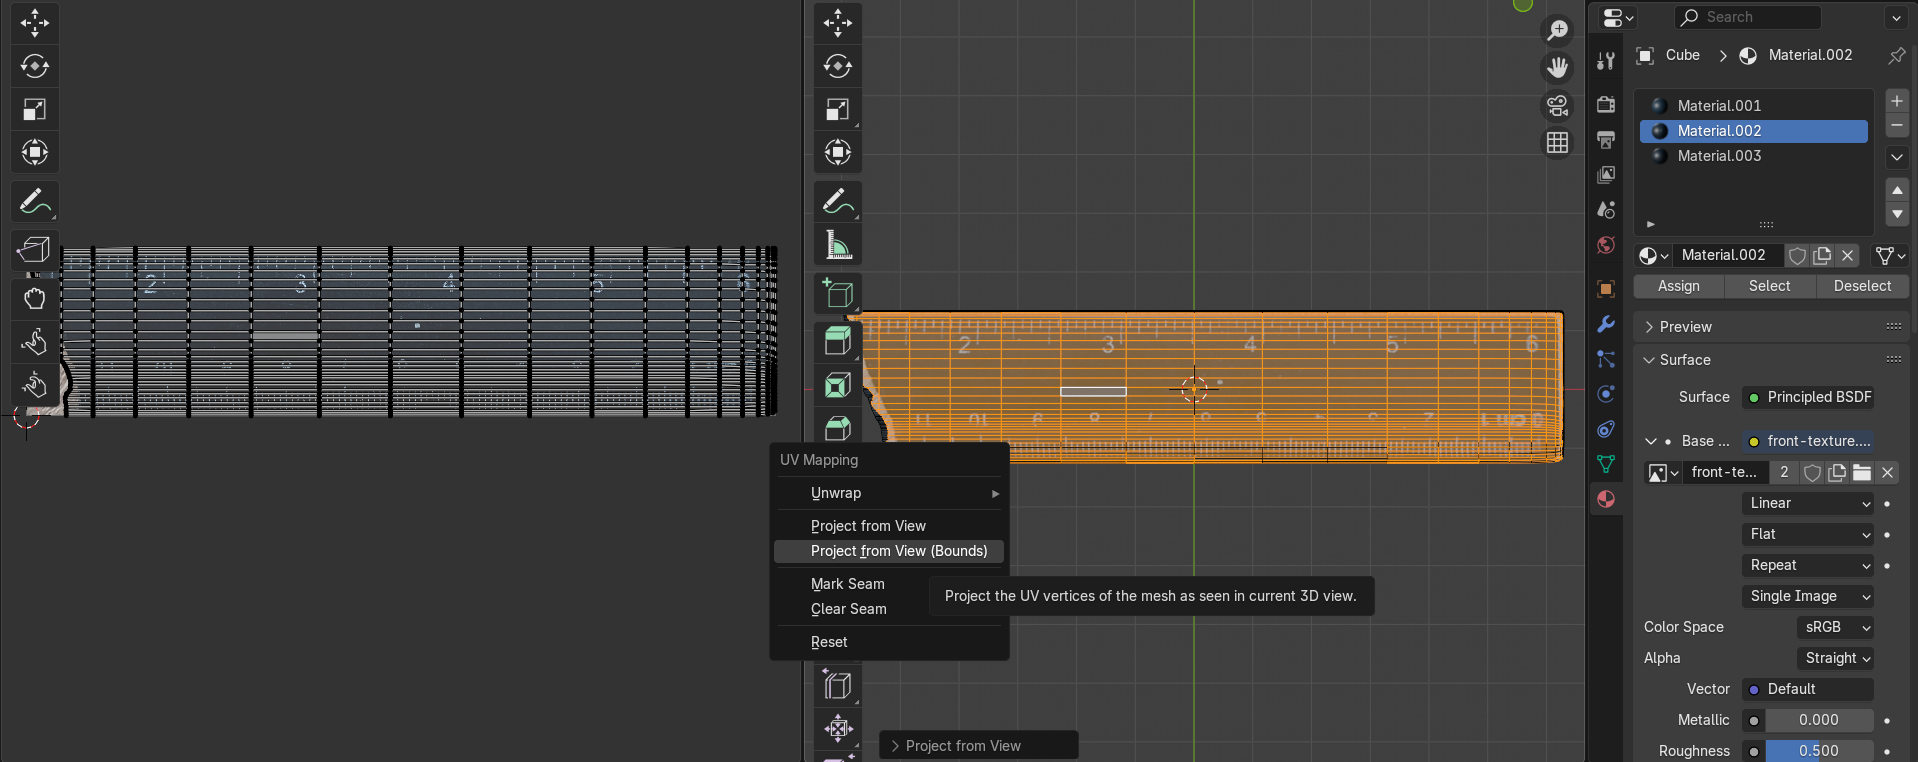This screenshot has width=1918, height=762.
Task: Toggle camera view in viewport
Action: click(x=1557, y=106)
